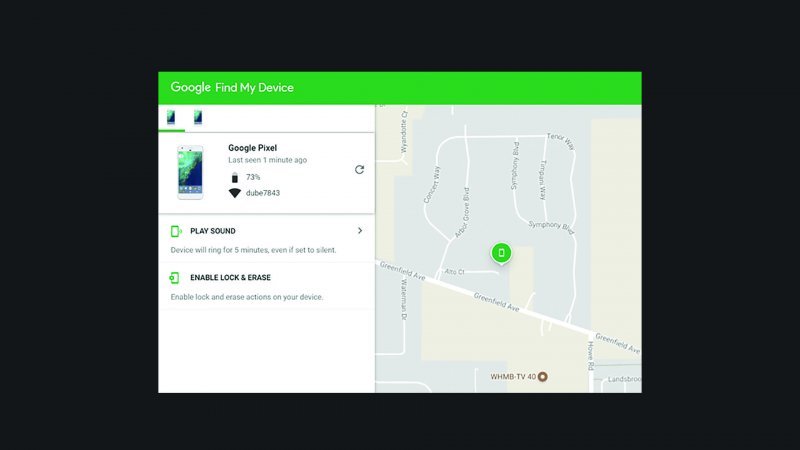Screen dimensions: 800x450
Task: Click the Google Find My Device logo
Action: coord(232,88)
